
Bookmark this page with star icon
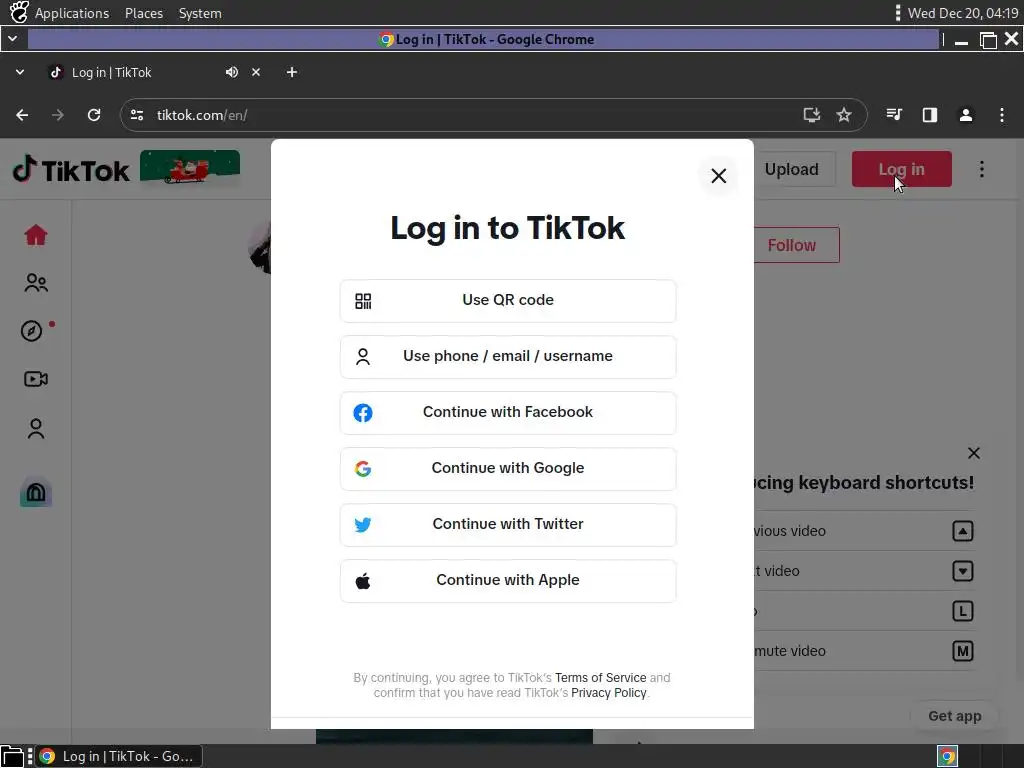pyautogui.click(x=844, y=115)
